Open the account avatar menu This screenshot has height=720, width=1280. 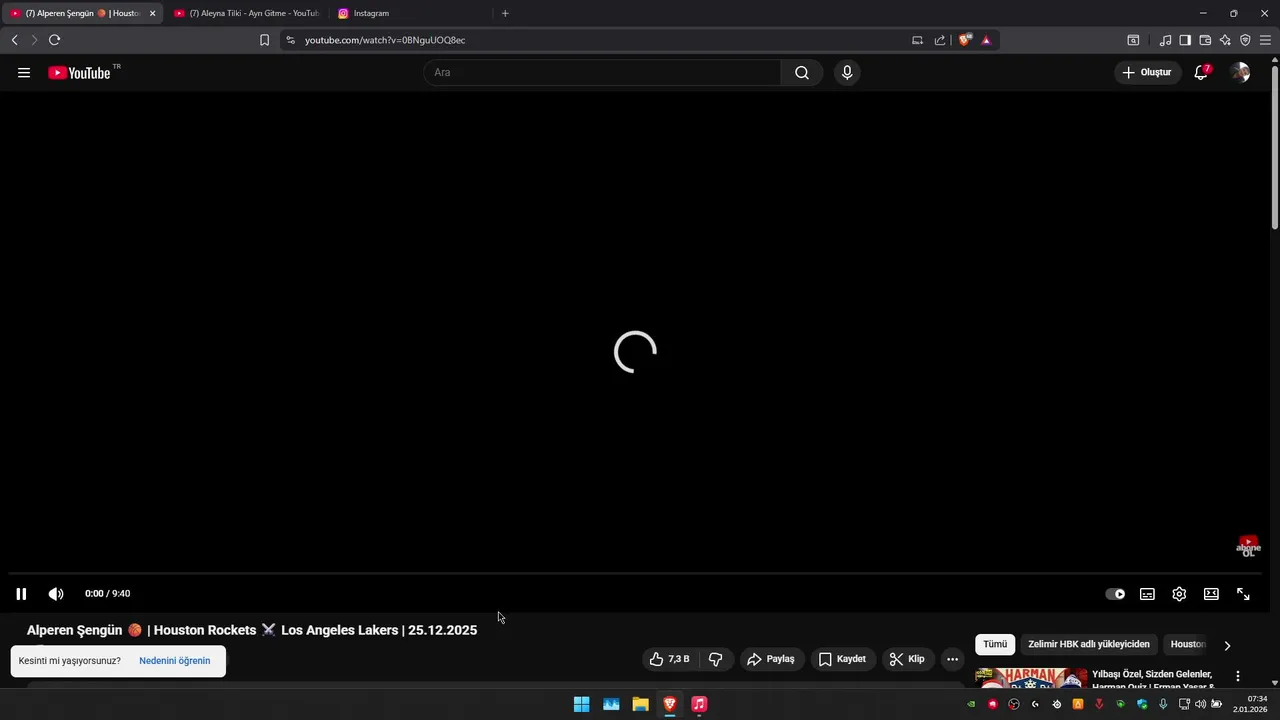coord(1240,72)
